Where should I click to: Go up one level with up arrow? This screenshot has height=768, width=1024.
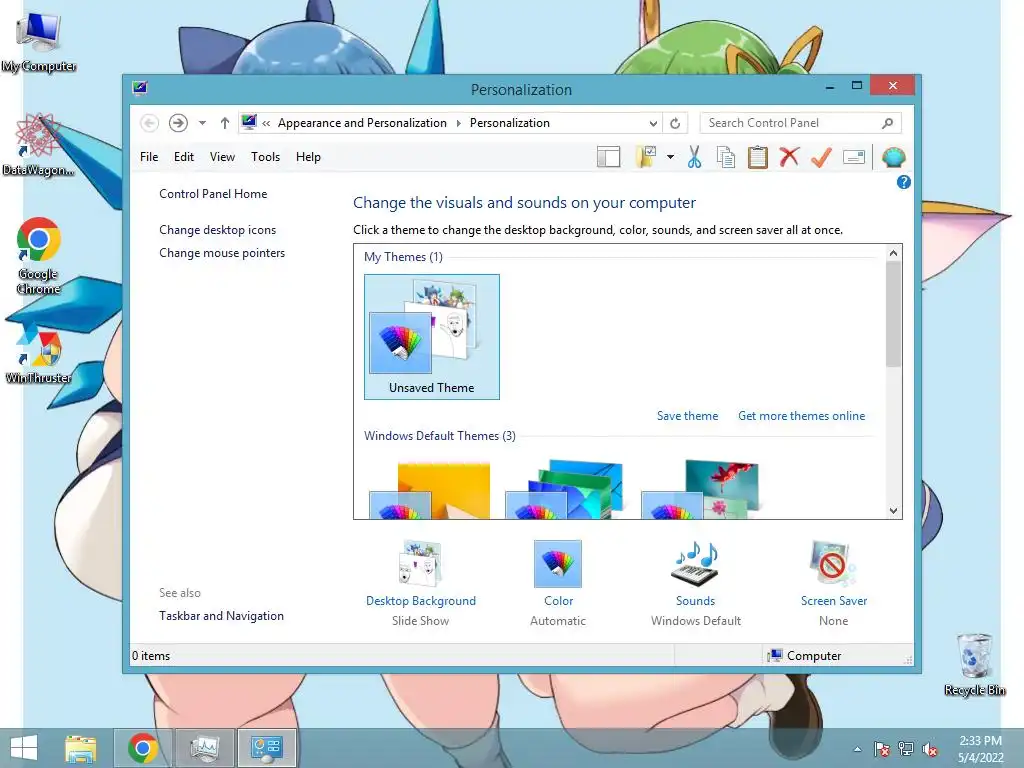225,123
